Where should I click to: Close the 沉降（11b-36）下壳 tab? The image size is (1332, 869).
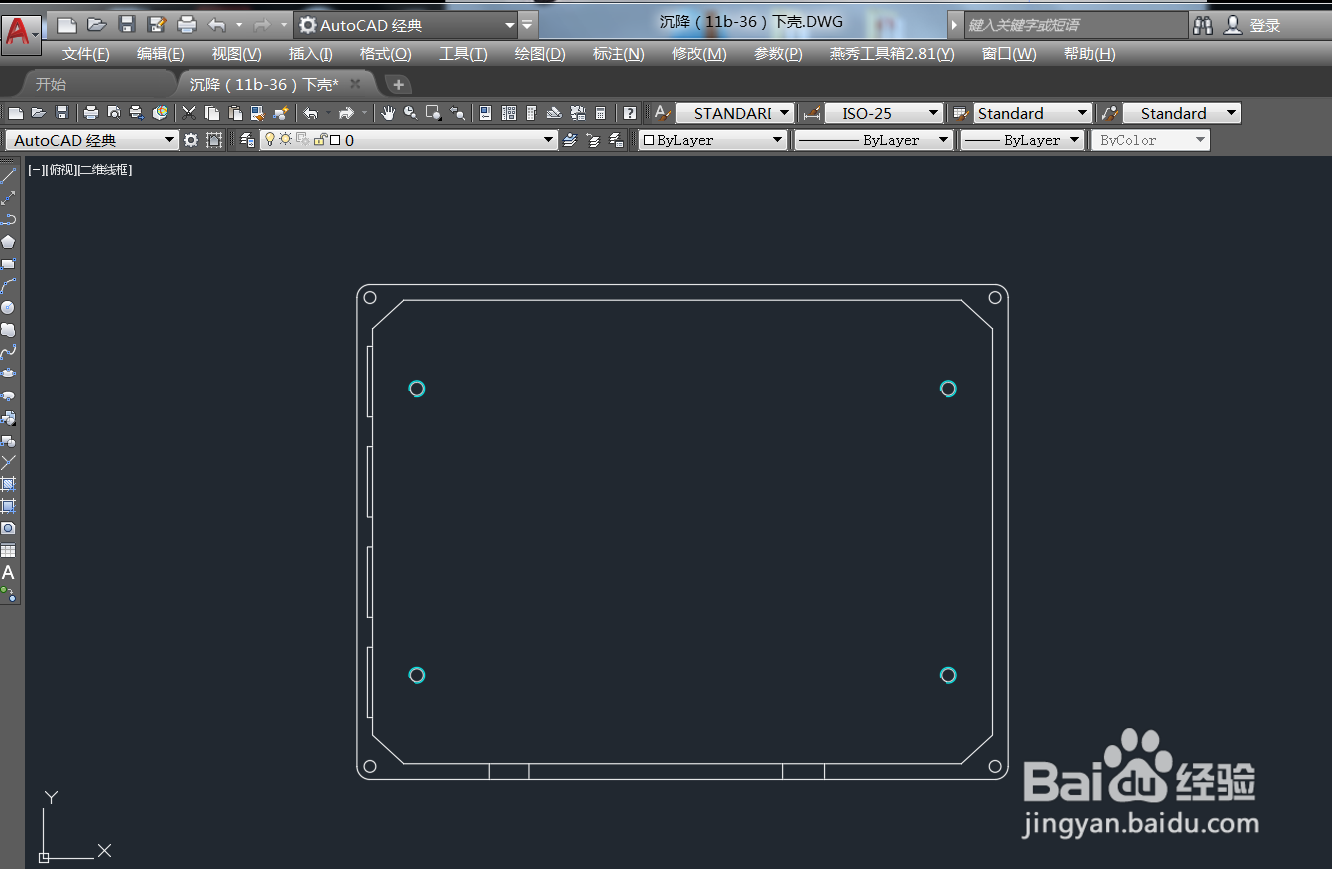(355, 84)
